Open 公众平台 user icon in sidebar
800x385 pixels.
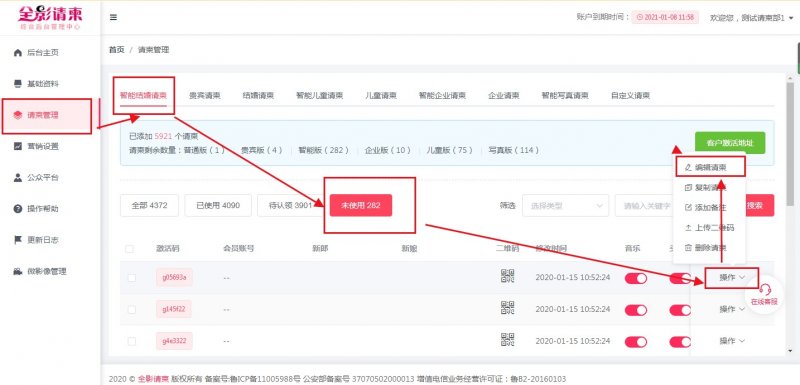[x=18, y=177]
